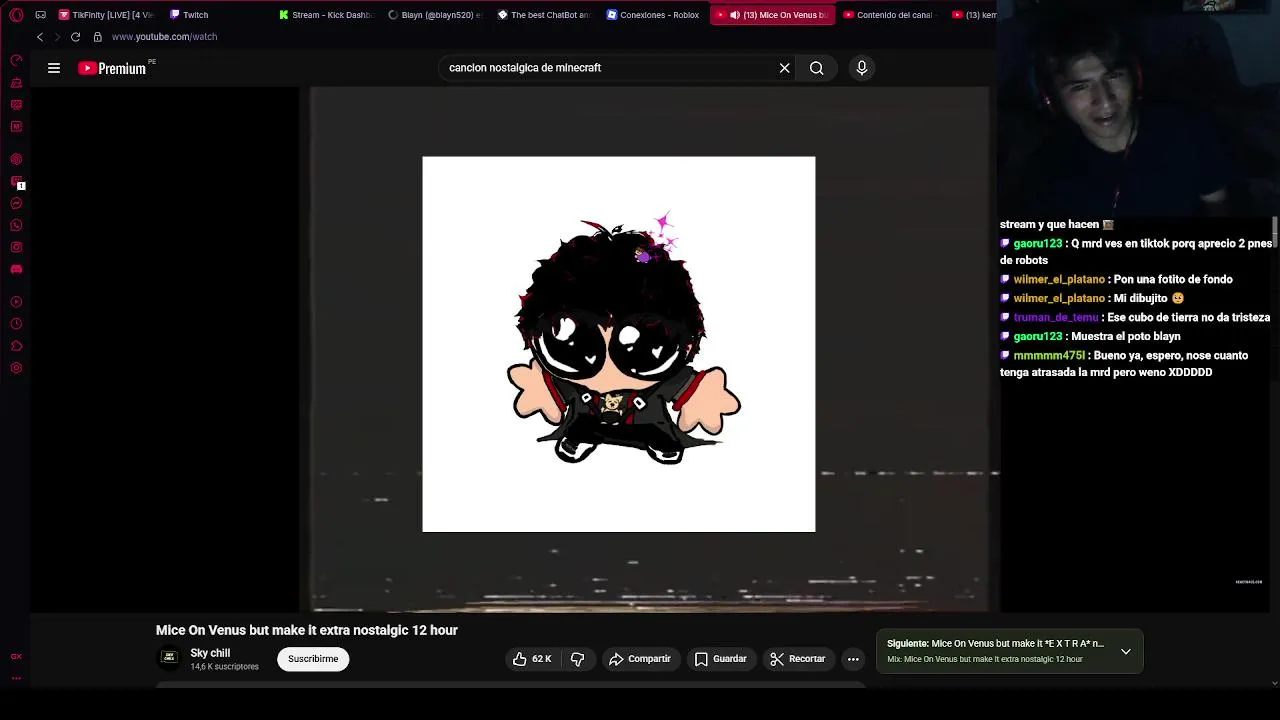Click gaoru123 on Muestra el poto message

(1038, 336)
